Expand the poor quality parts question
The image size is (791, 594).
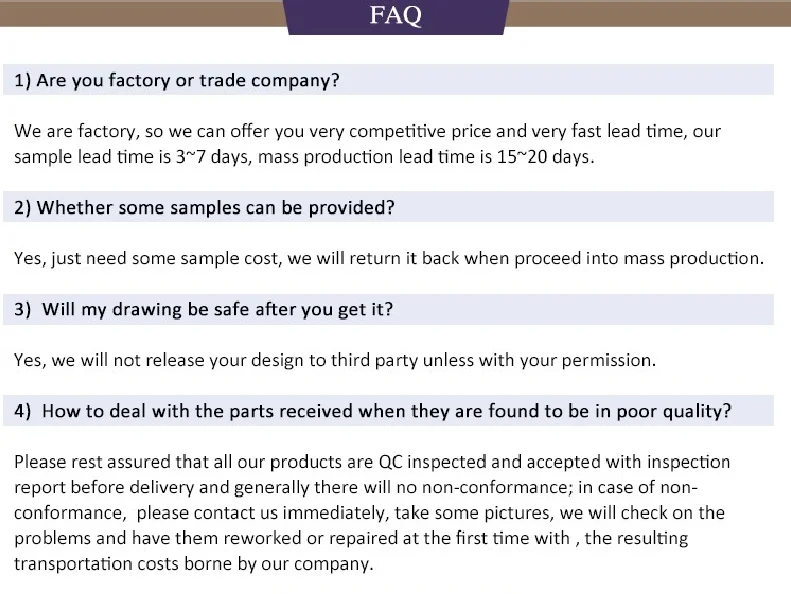[x=372, y=411]
